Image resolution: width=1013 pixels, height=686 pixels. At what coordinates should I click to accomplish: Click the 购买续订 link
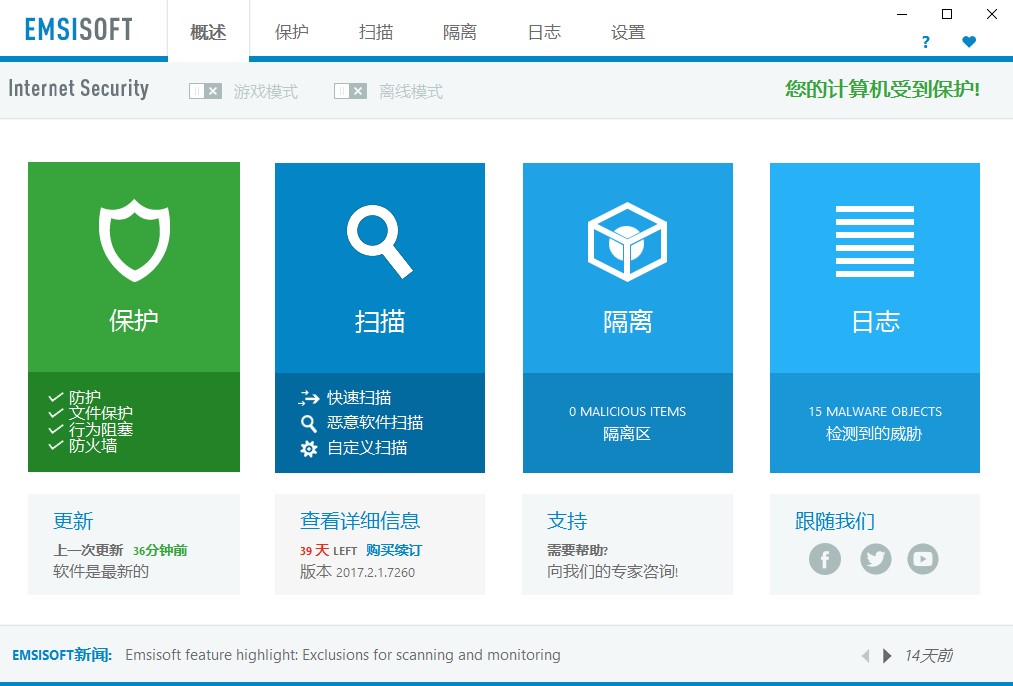[393, 550]
